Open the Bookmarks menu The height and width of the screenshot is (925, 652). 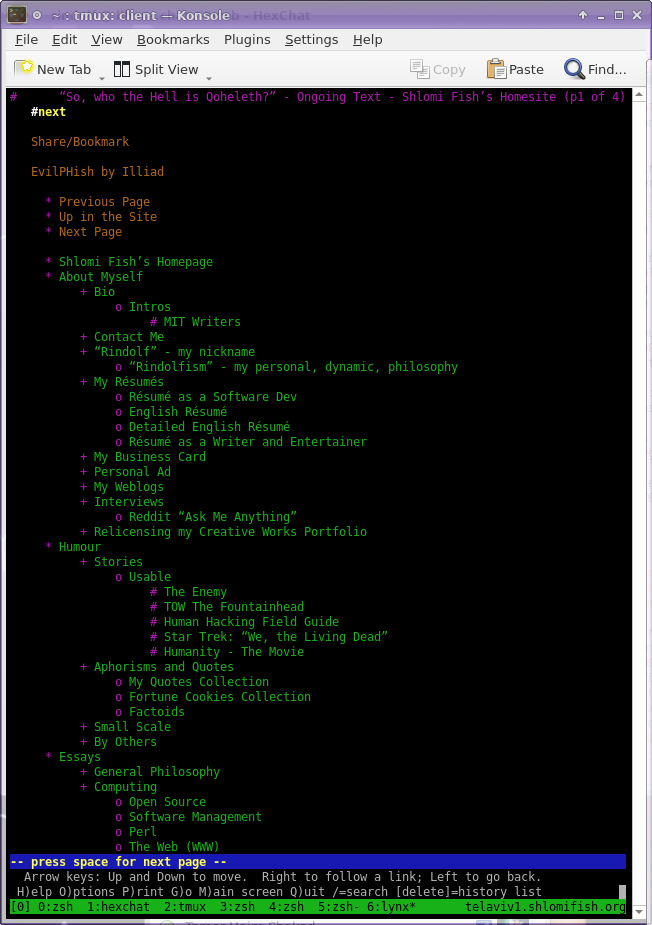click(x=173, y=40)
